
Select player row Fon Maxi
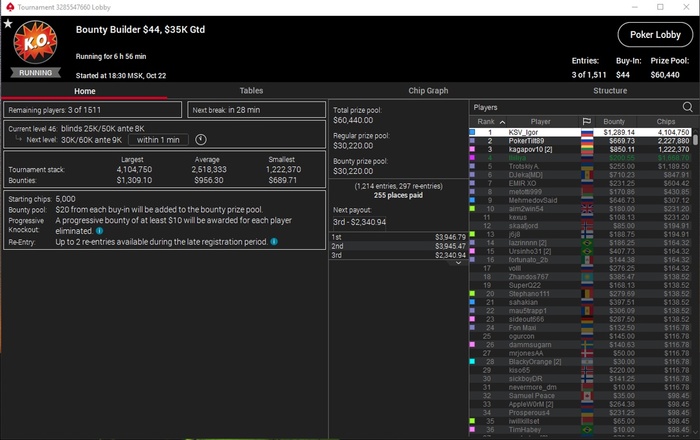[580, 328]
